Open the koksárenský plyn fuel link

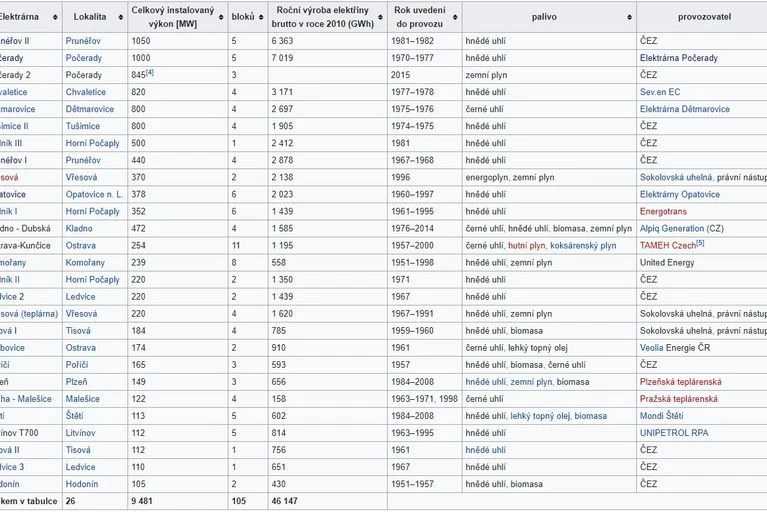click(583, 245)
